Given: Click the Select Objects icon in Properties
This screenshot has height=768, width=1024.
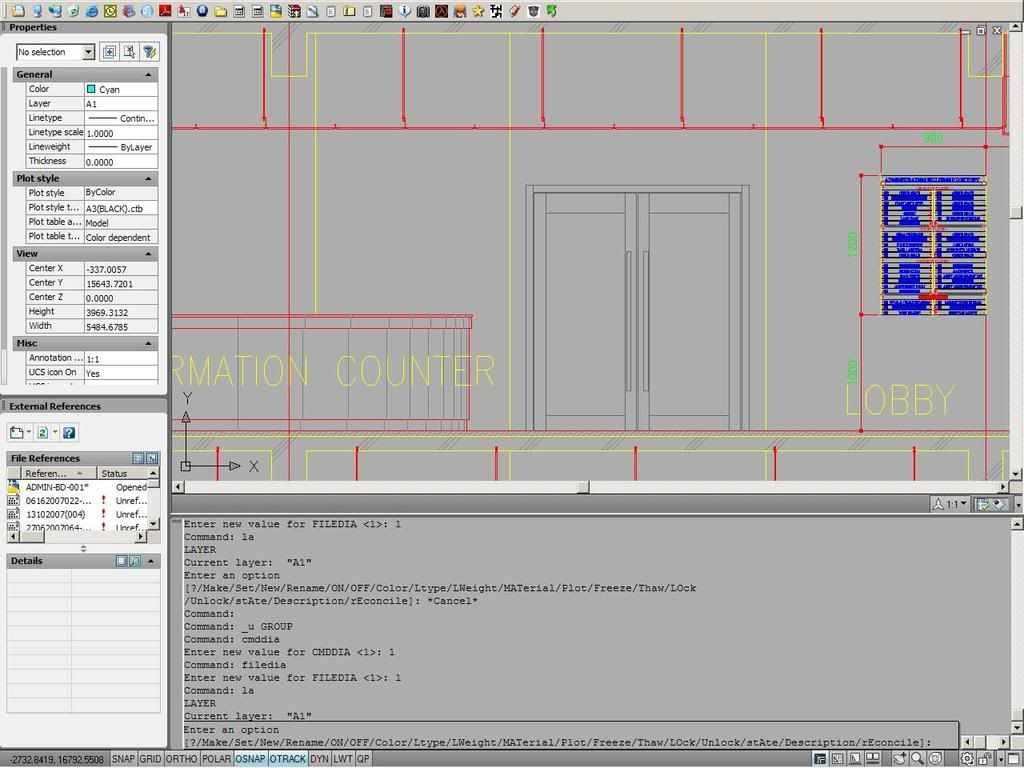Looking at the screenshot, I should click(129, 52).
